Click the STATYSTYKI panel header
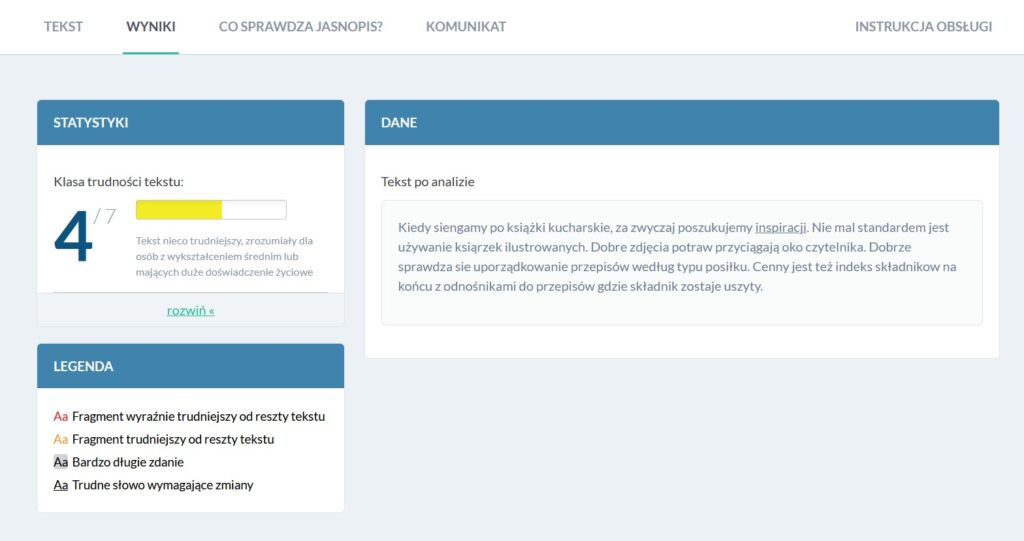This screenshot has width=1024, height=541. pyautogui.click(x=190, y=123)
